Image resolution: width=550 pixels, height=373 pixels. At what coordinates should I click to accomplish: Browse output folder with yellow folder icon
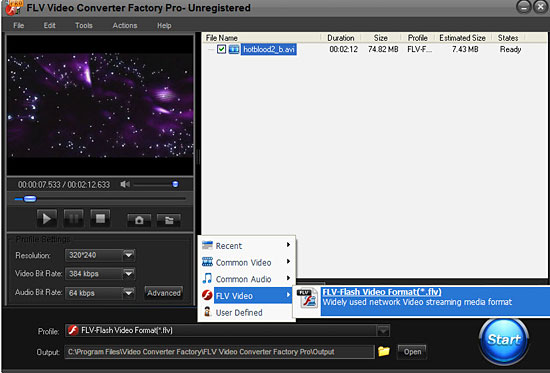pos(384,351)
